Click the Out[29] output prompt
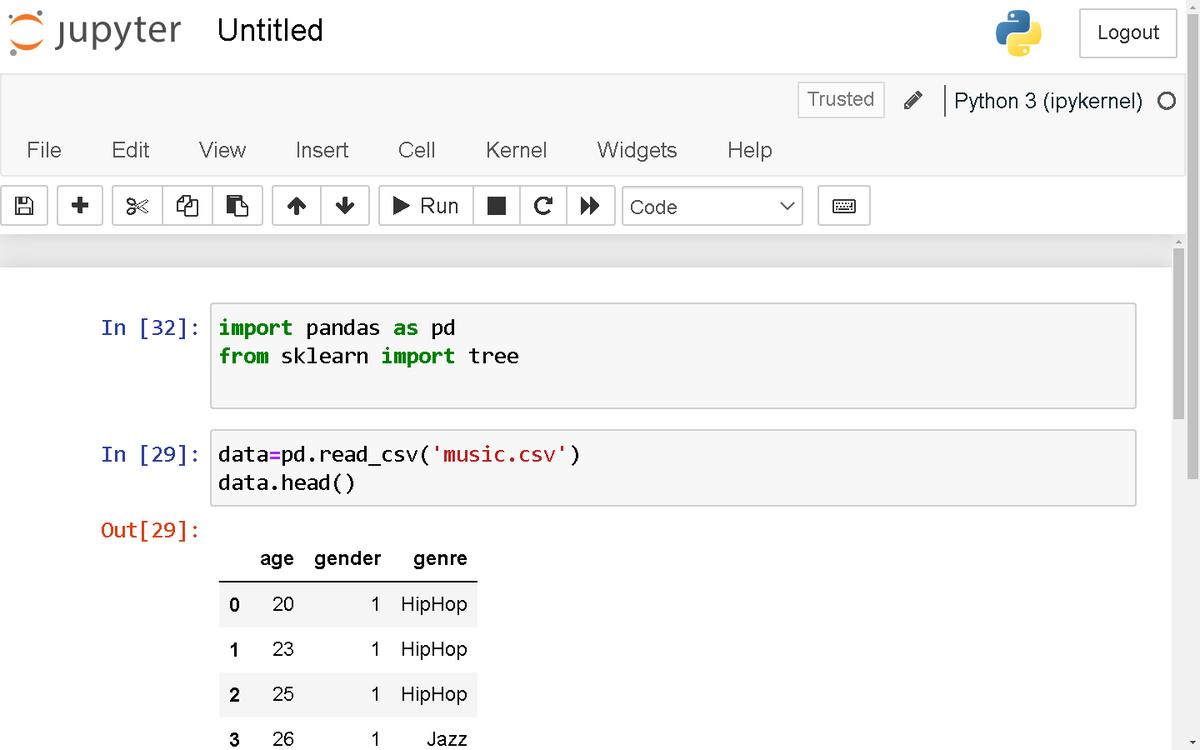Screen dimensions: 1200x750 tap(151, 530)
